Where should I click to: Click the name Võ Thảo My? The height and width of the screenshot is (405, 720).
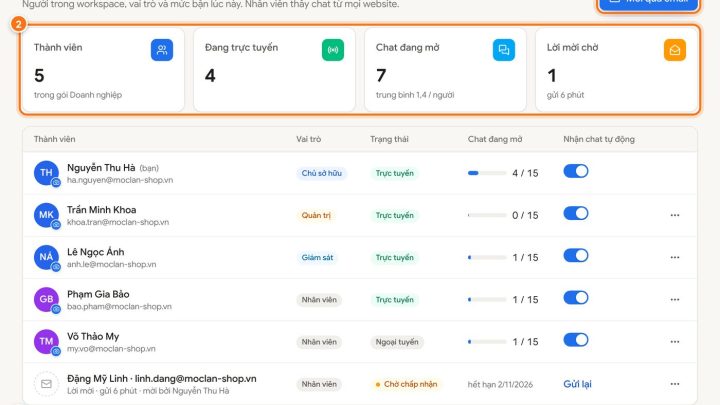(x=93, y=337)
